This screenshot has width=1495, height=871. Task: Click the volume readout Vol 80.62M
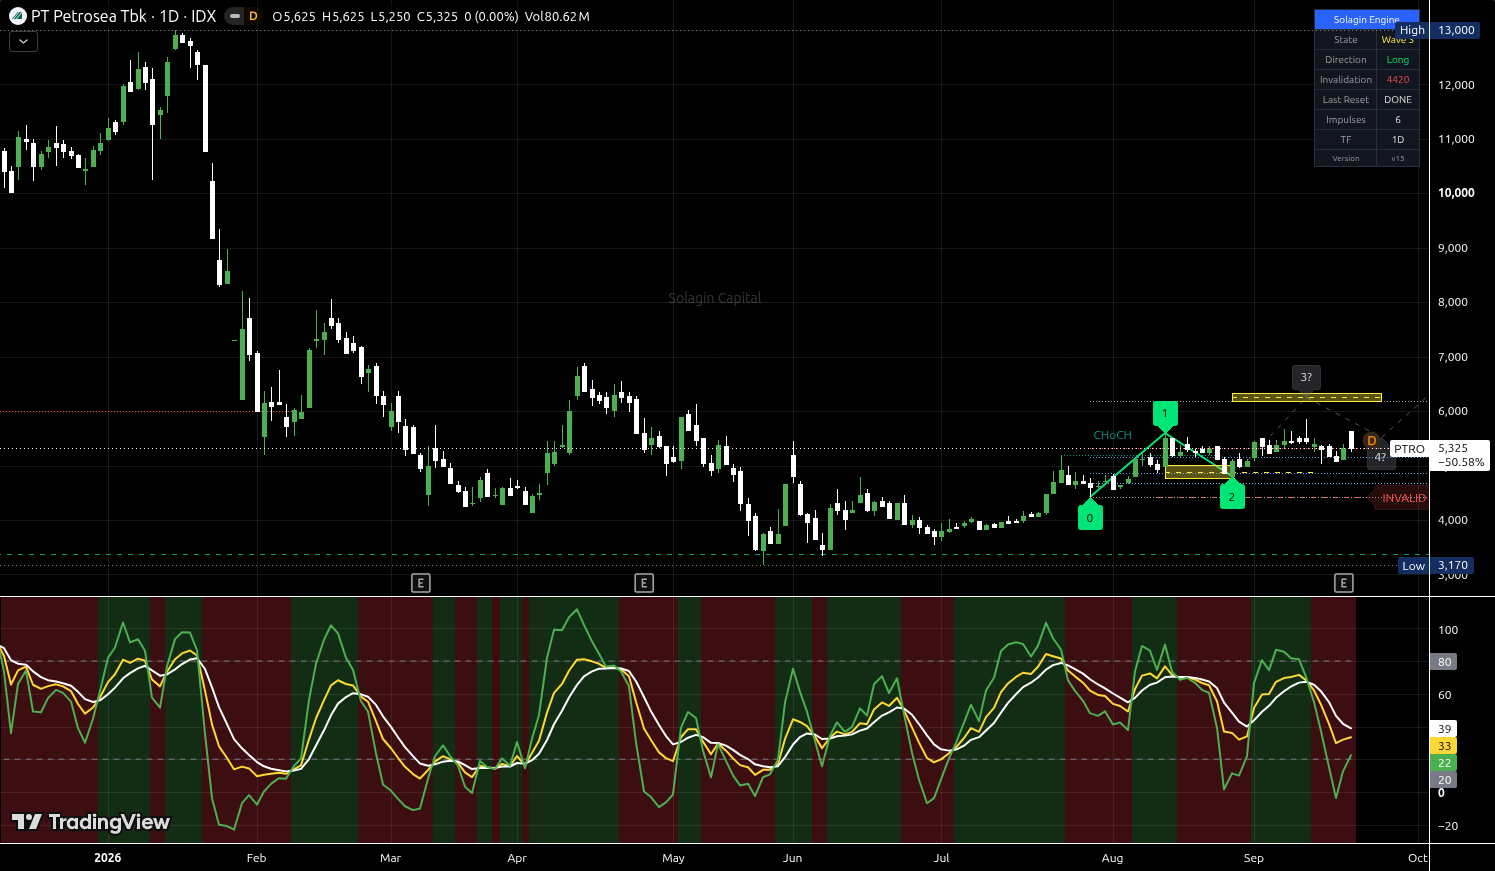click(557, 16)
